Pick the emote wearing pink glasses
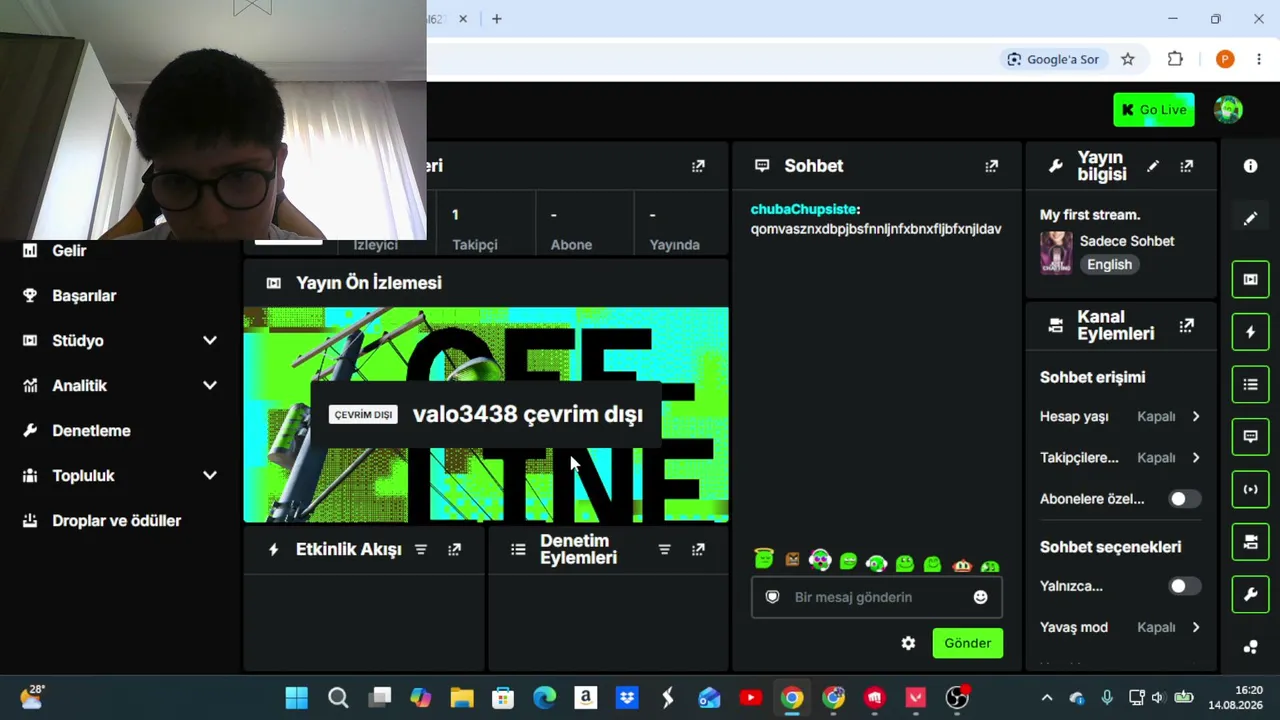Screen dimensions: 1280x720 click(820, 561)
